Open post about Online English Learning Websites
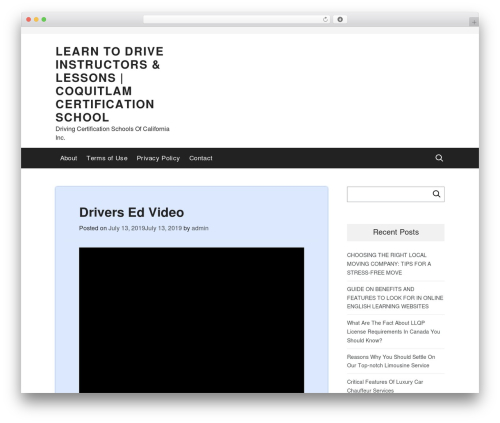The image size is (500, 423). click(395, 298)
